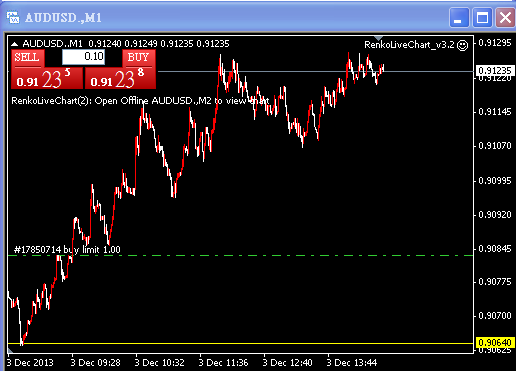The width and height of the screenshot is (516, 371).
Task: Click the buy price 0.91 23 tile
Action: [120, 78]
